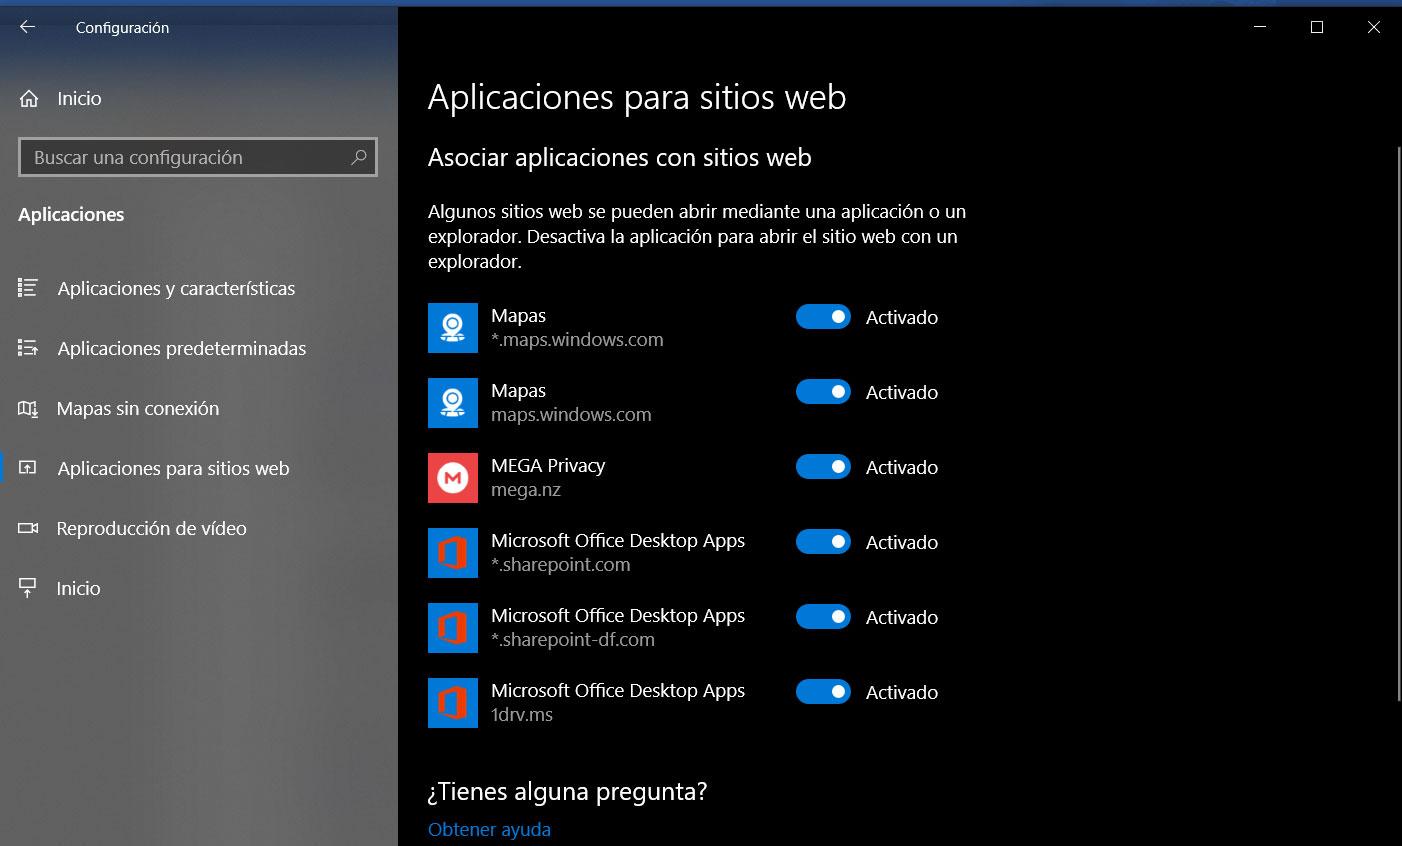Click the Mapas icon for maps.windows.com

tap(453, 403)
